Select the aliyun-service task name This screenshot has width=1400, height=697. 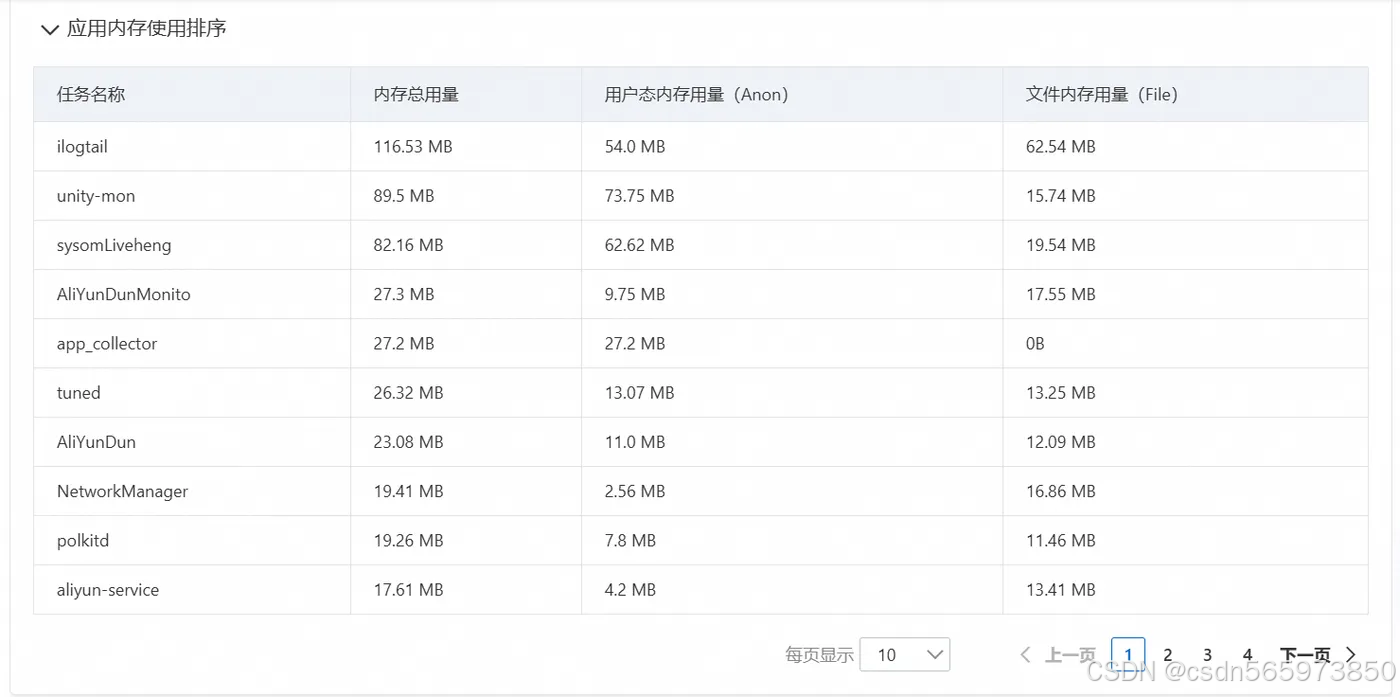(x=108, y=590)
